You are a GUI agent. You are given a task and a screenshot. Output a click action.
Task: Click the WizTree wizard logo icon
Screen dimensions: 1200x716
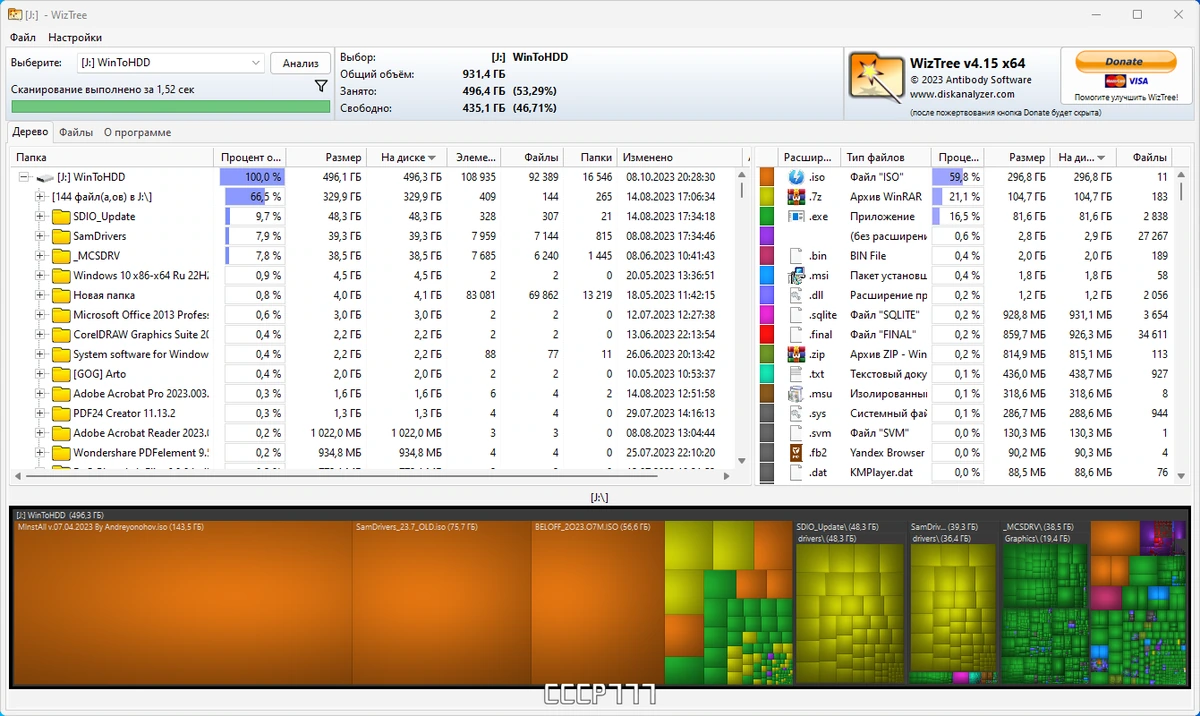[876, 77]
